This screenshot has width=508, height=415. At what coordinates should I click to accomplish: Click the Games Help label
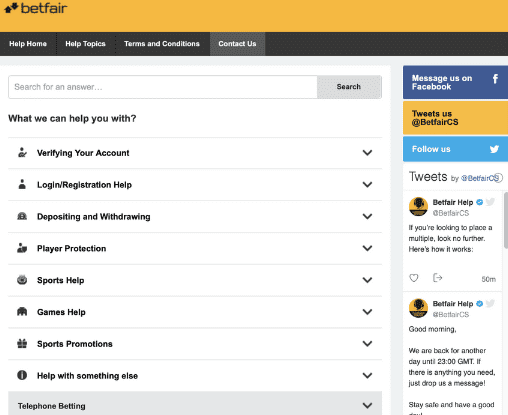click(61, 312)
